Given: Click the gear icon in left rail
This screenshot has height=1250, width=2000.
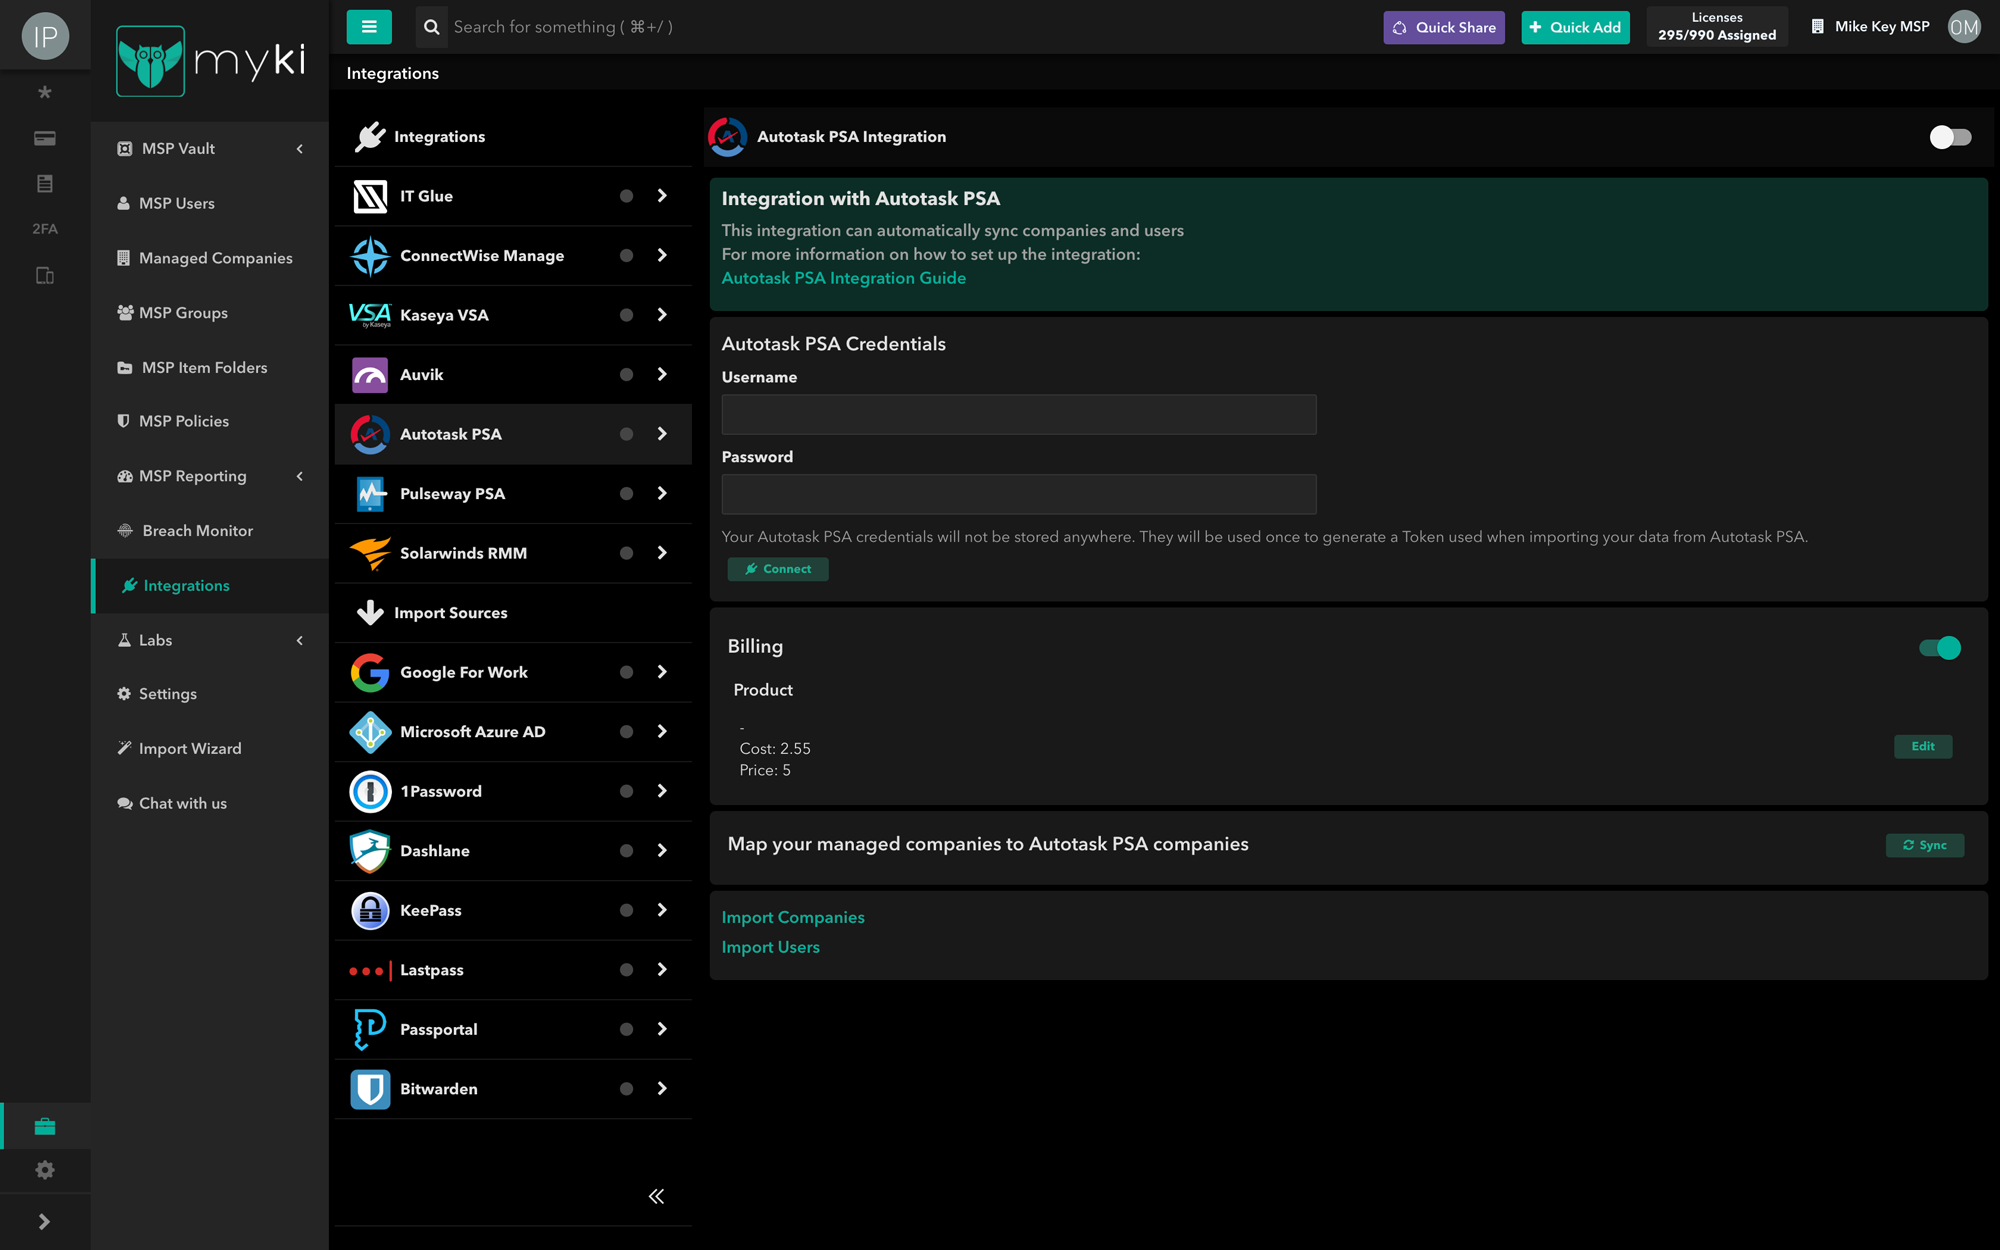Looking at the screenshot, I should pyautogui.click(x=45, y=1170).
